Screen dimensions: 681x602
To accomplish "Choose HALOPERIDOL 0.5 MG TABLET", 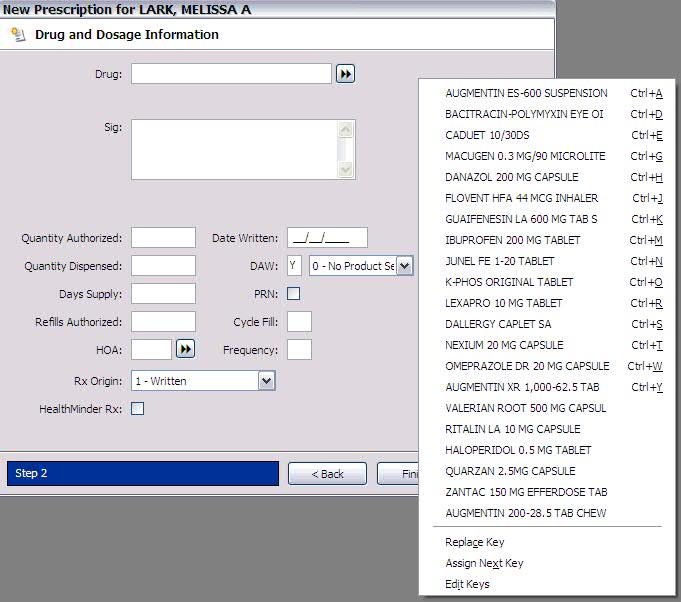I will [x=547, y=450].
